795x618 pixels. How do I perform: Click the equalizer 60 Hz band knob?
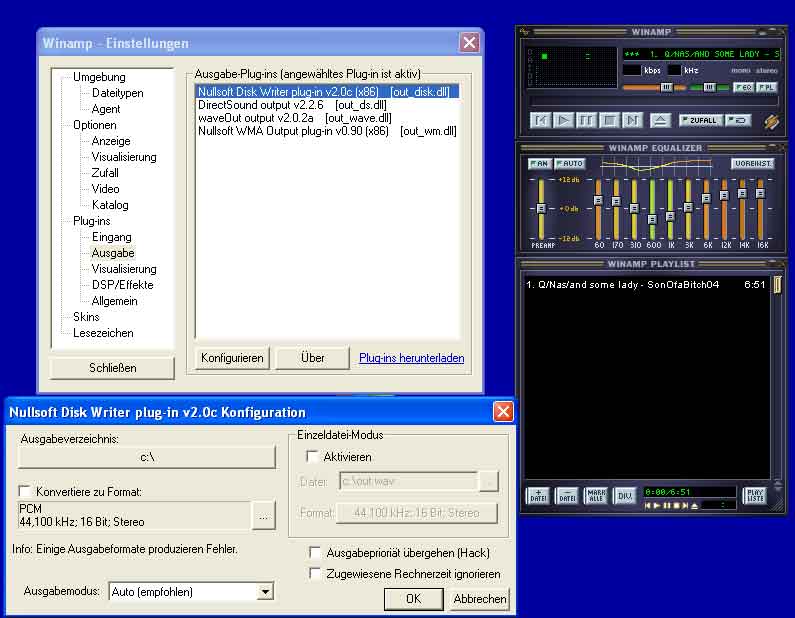tap(598, 200)
